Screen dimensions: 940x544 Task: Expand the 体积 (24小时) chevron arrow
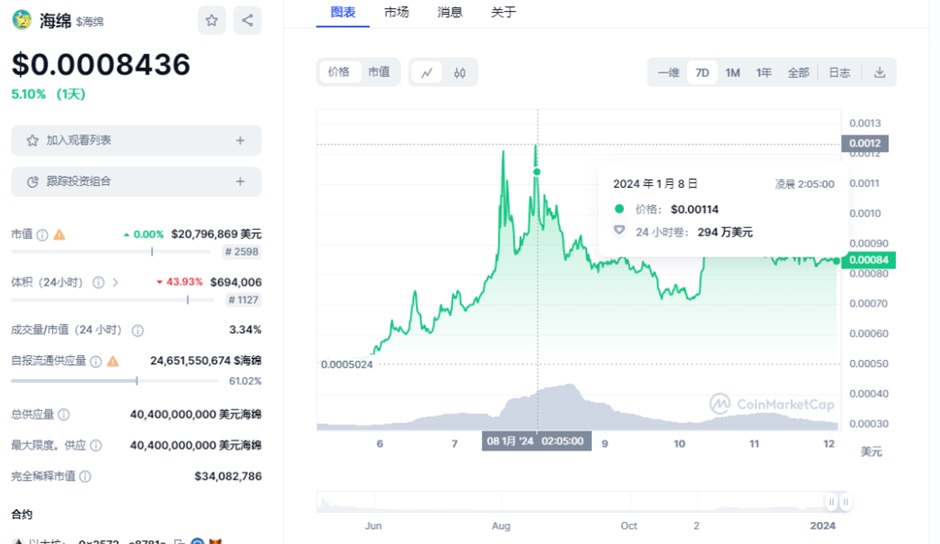tap(116, 282)
